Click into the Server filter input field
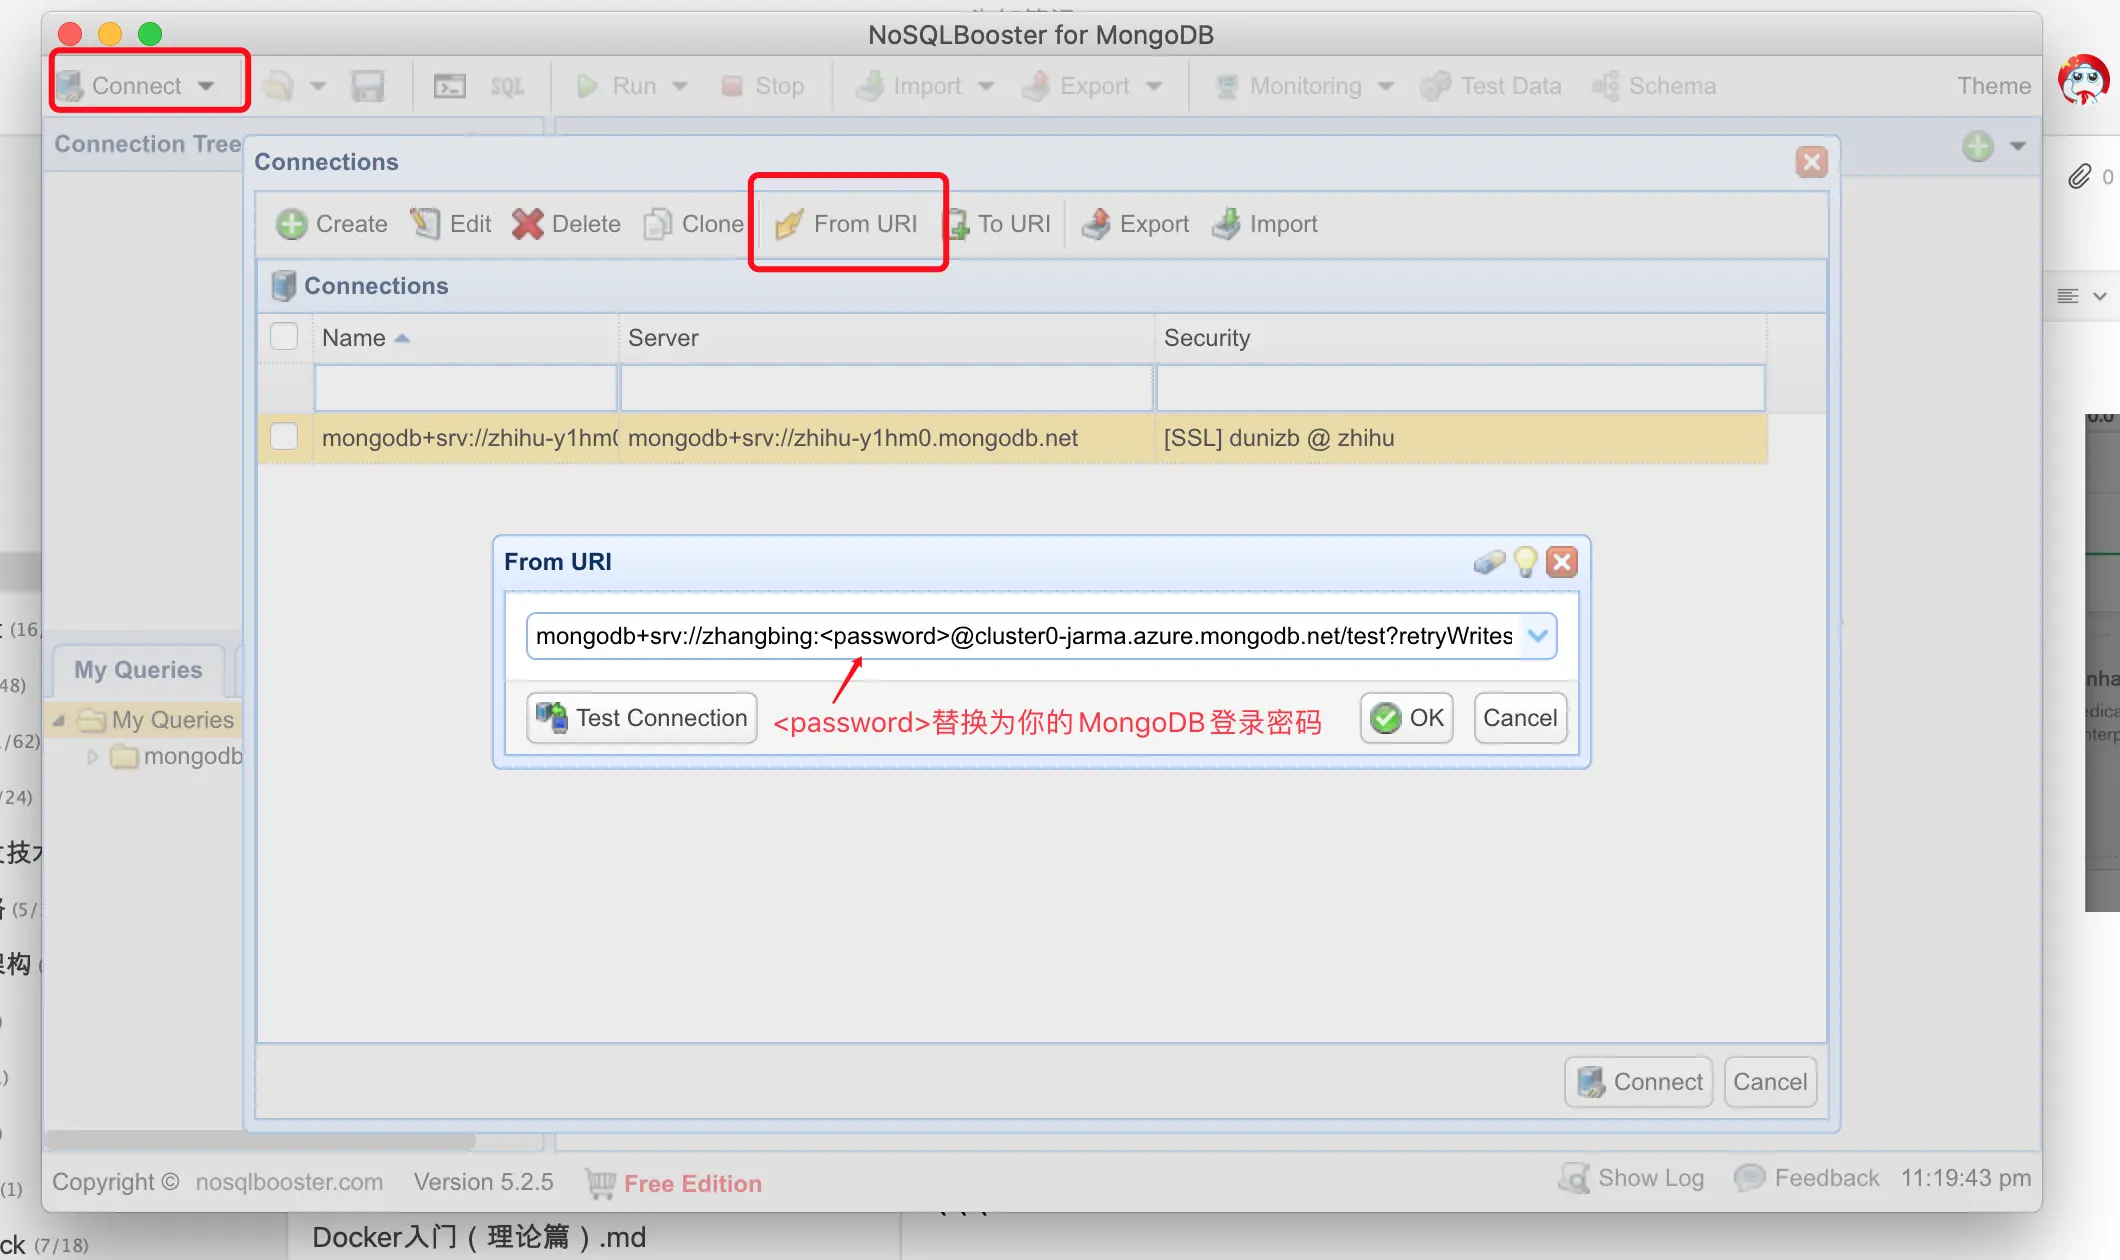2120x1260 pixels. point(886,388)
